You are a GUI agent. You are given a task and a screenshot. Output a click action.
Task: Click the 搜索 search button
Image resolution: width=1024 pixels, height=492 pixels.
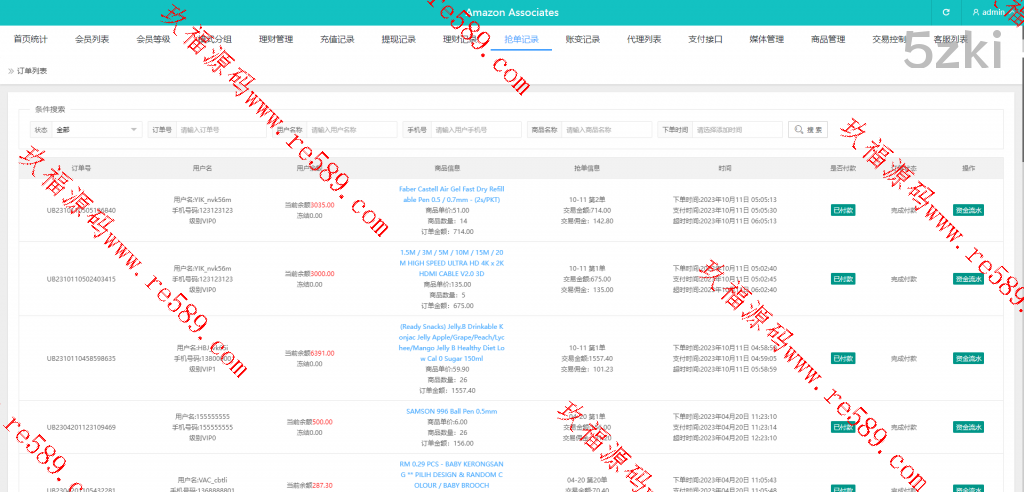point(808,129)
